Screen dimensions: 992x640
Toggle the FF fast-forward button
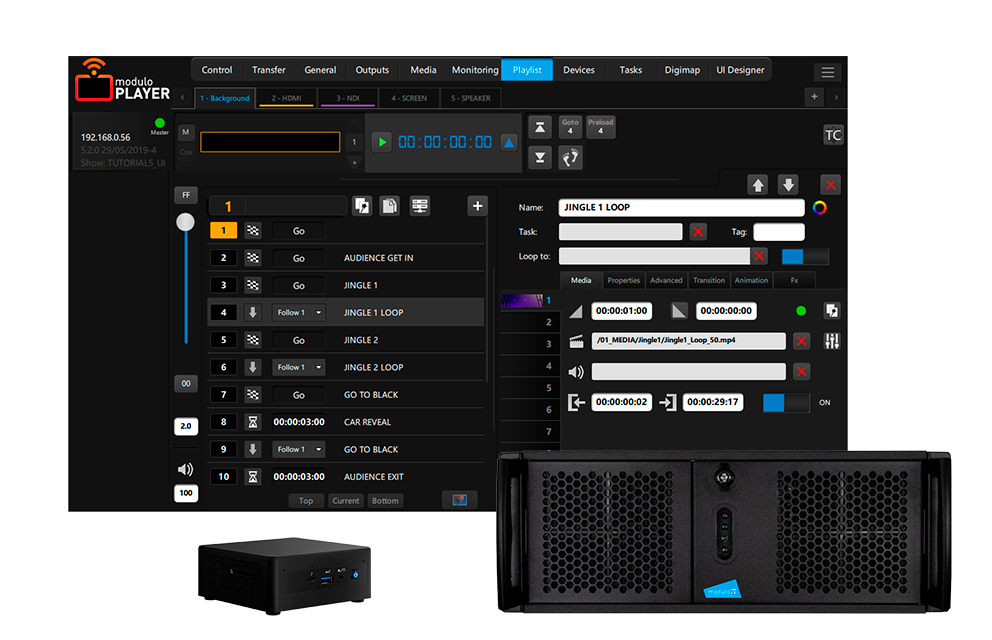point(186,195)
